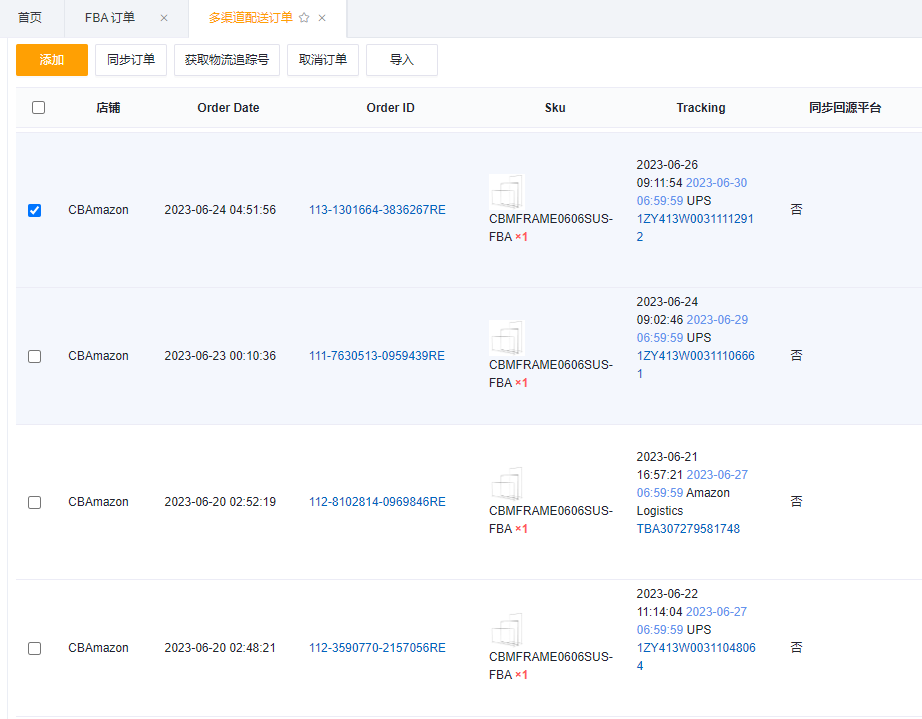Image resolution: width=922 pixels, height=719 pixels.
Task: Toggle the select-all checkbox in table header
Action: pyautogui.click(x=38, y=108)
